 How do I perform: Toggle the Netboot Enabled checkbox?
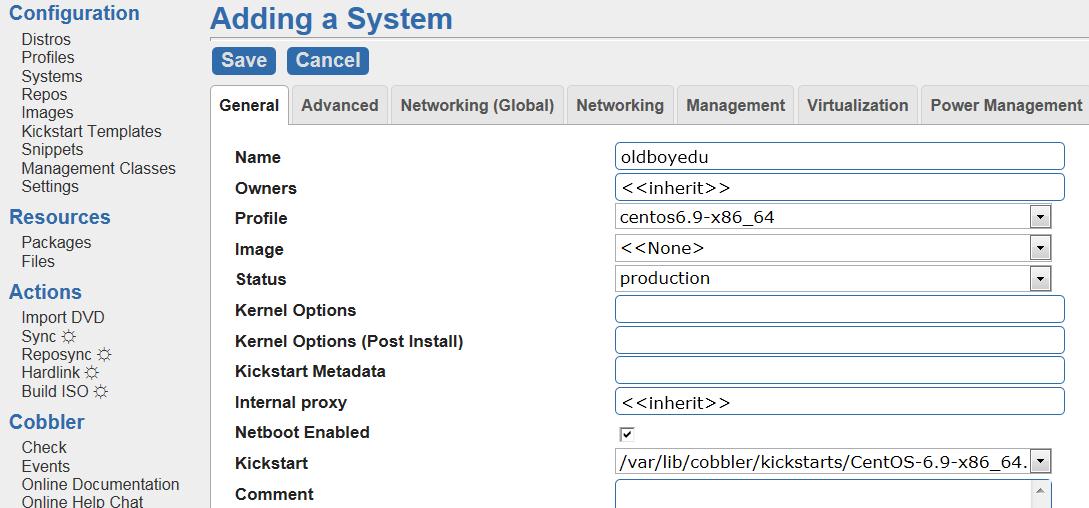pyautogui.click(x=627, y=434)
